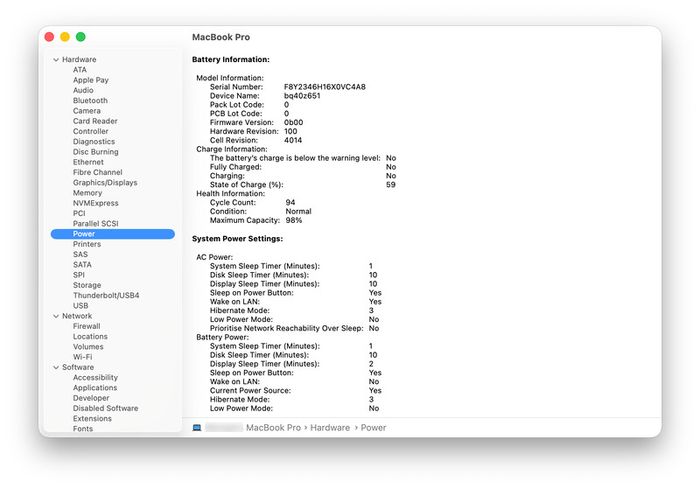Select Accessibility under Software
700x488 pixels.
pyautogui.click(x=95, y=378)
